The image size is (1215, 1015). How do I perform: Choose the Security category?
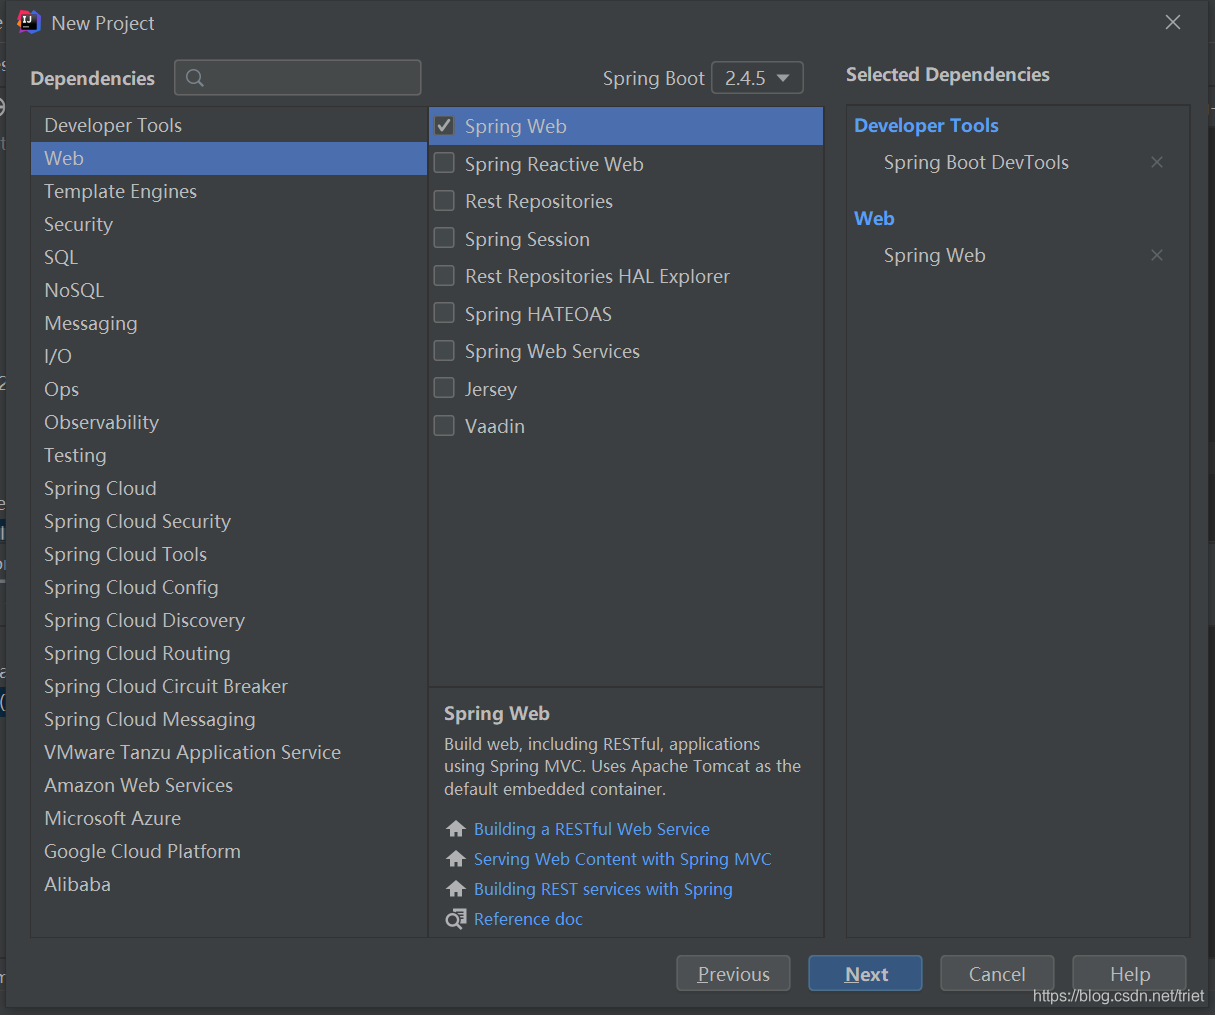click(x=229, y=224)
